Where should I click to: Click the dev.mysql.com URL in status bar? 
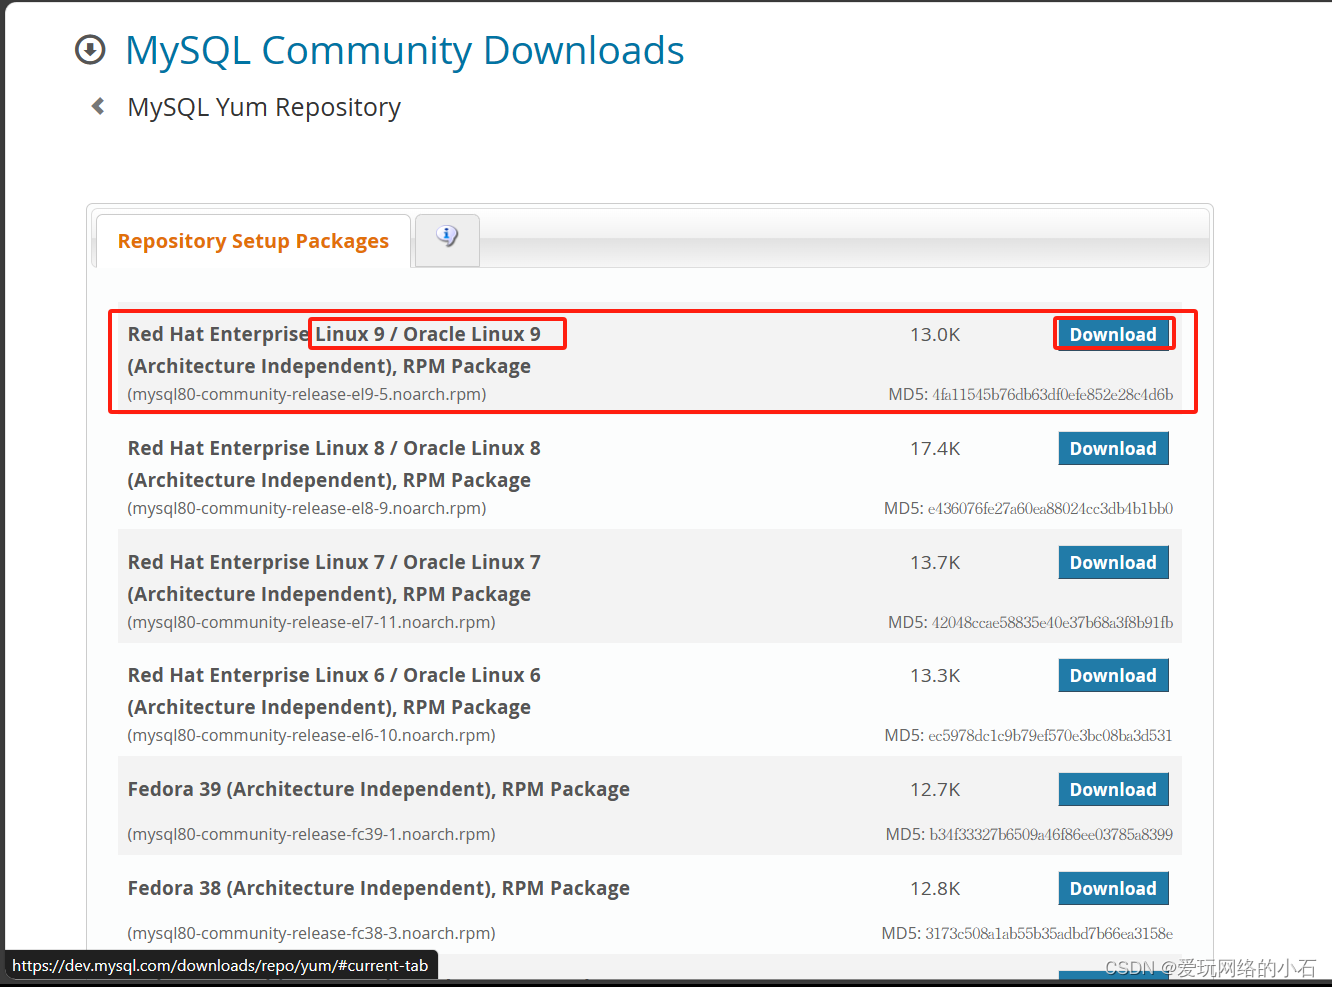click(x=220, y=966)
